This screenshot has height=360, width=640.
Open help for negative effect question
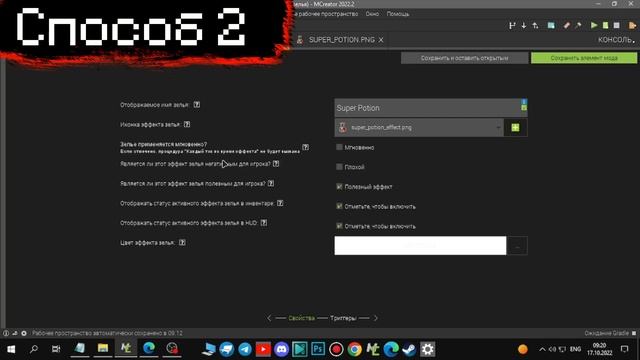pos(276,164)
